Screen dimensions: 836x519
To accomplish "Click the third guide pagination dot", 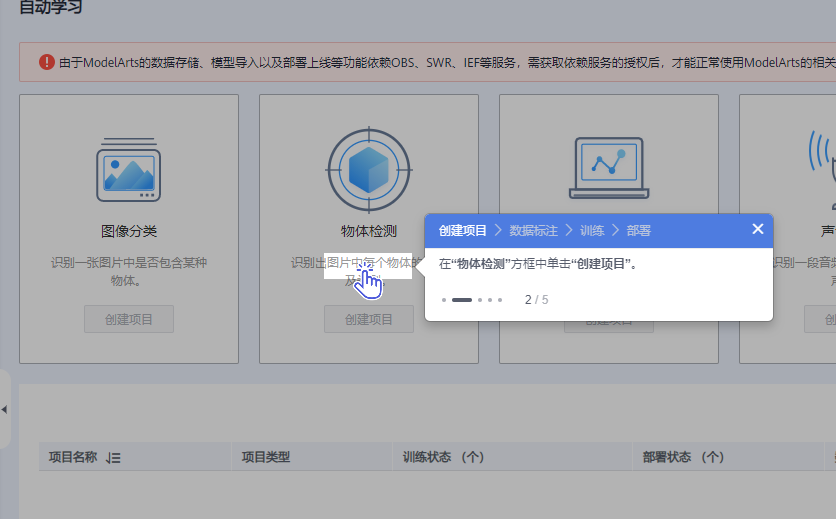I will tap(480, 300).
